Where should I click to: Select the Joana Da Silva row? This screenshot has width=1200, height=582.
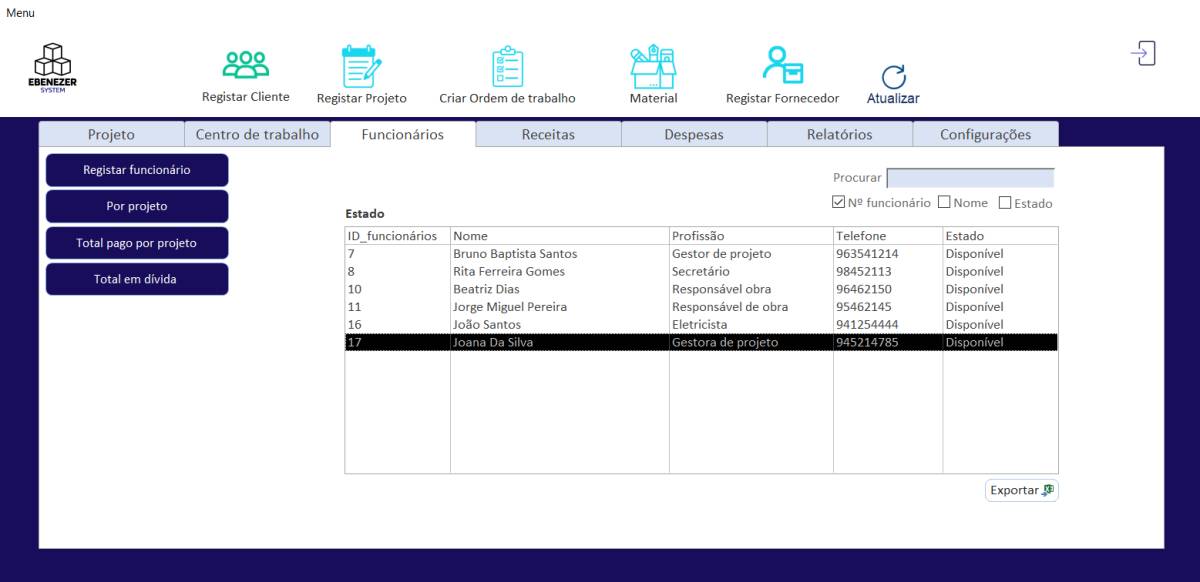(701, 342)
